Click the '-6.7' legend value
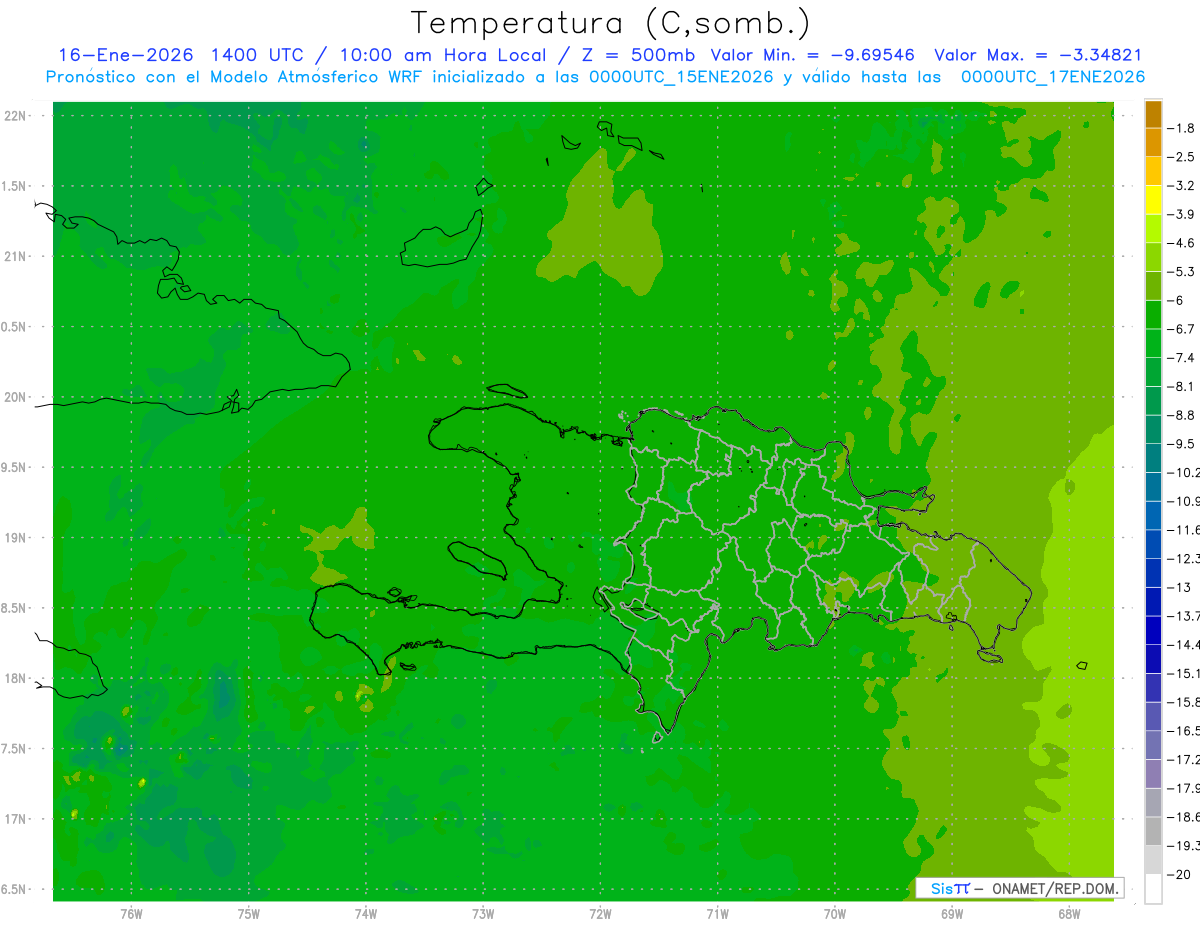This screenshot has height=927, width=1200. pyautogui.click(x=1182, y=328)
